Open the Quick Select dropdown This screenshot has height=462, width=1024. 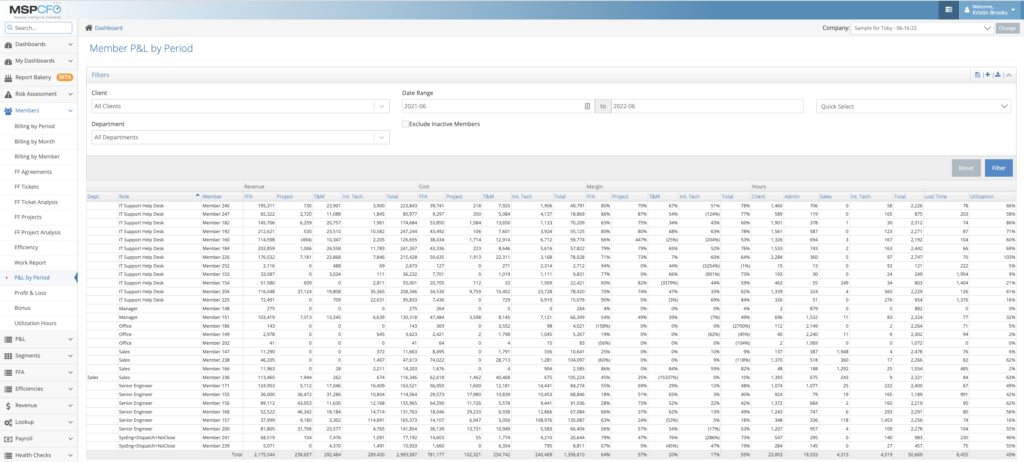(914, 107)
